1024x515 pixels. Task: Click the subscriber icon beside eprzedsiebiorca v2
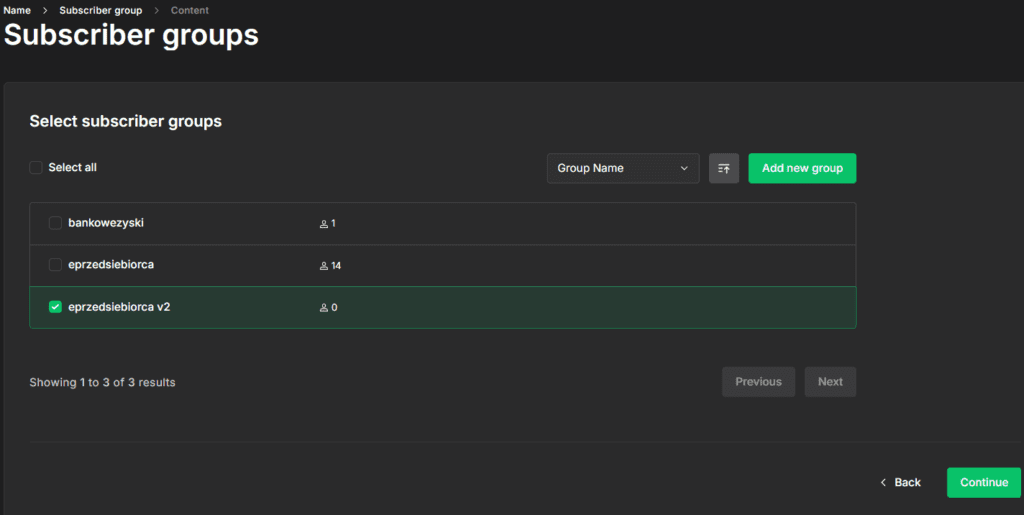tap(323, 308)
